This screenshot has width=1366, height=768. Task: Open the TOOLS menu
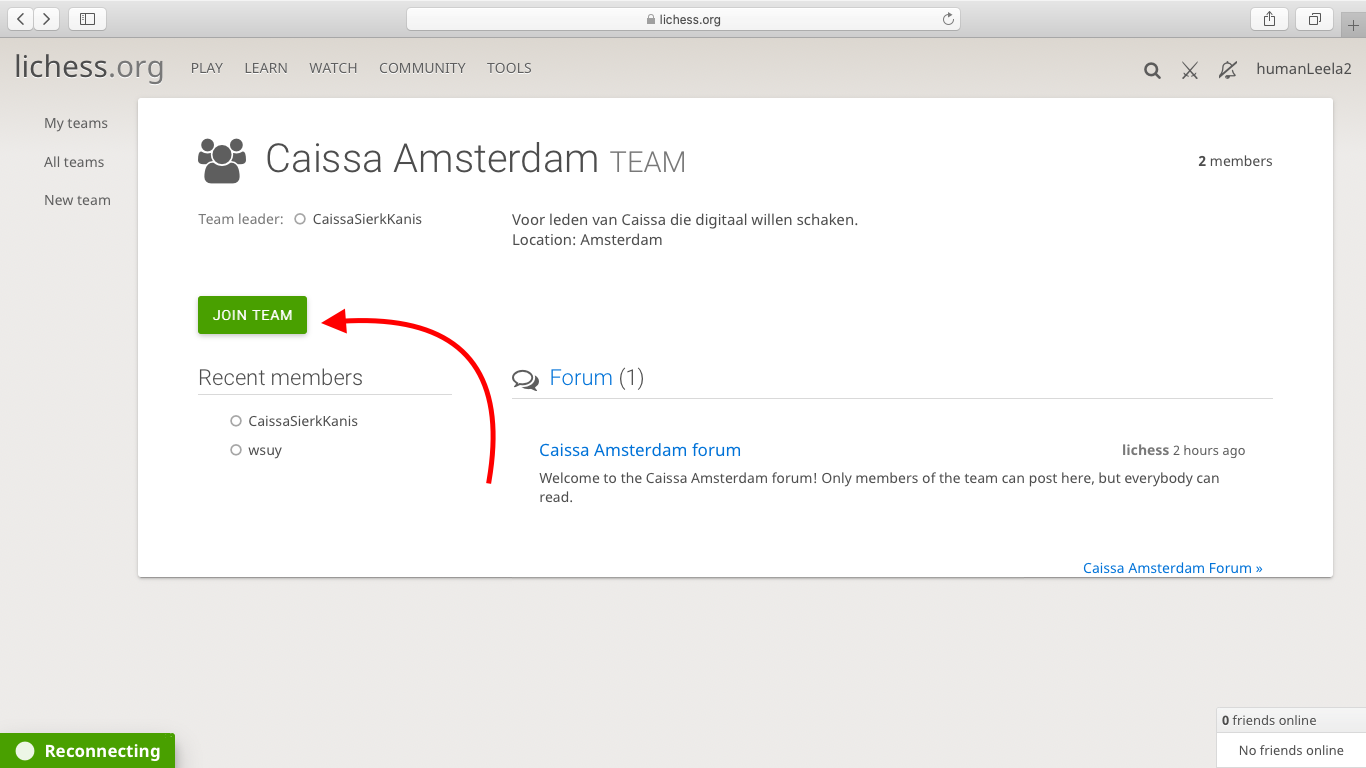click(x=509, y=68)
